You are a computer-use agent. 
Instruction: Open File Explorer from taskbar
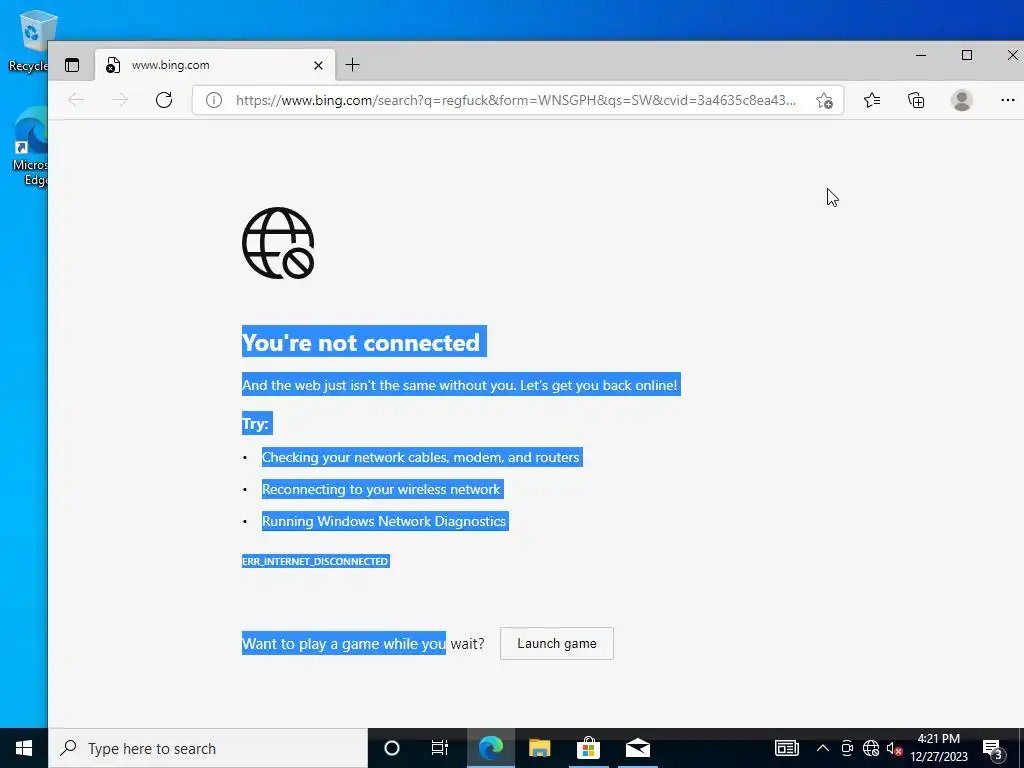click(539, 748)
